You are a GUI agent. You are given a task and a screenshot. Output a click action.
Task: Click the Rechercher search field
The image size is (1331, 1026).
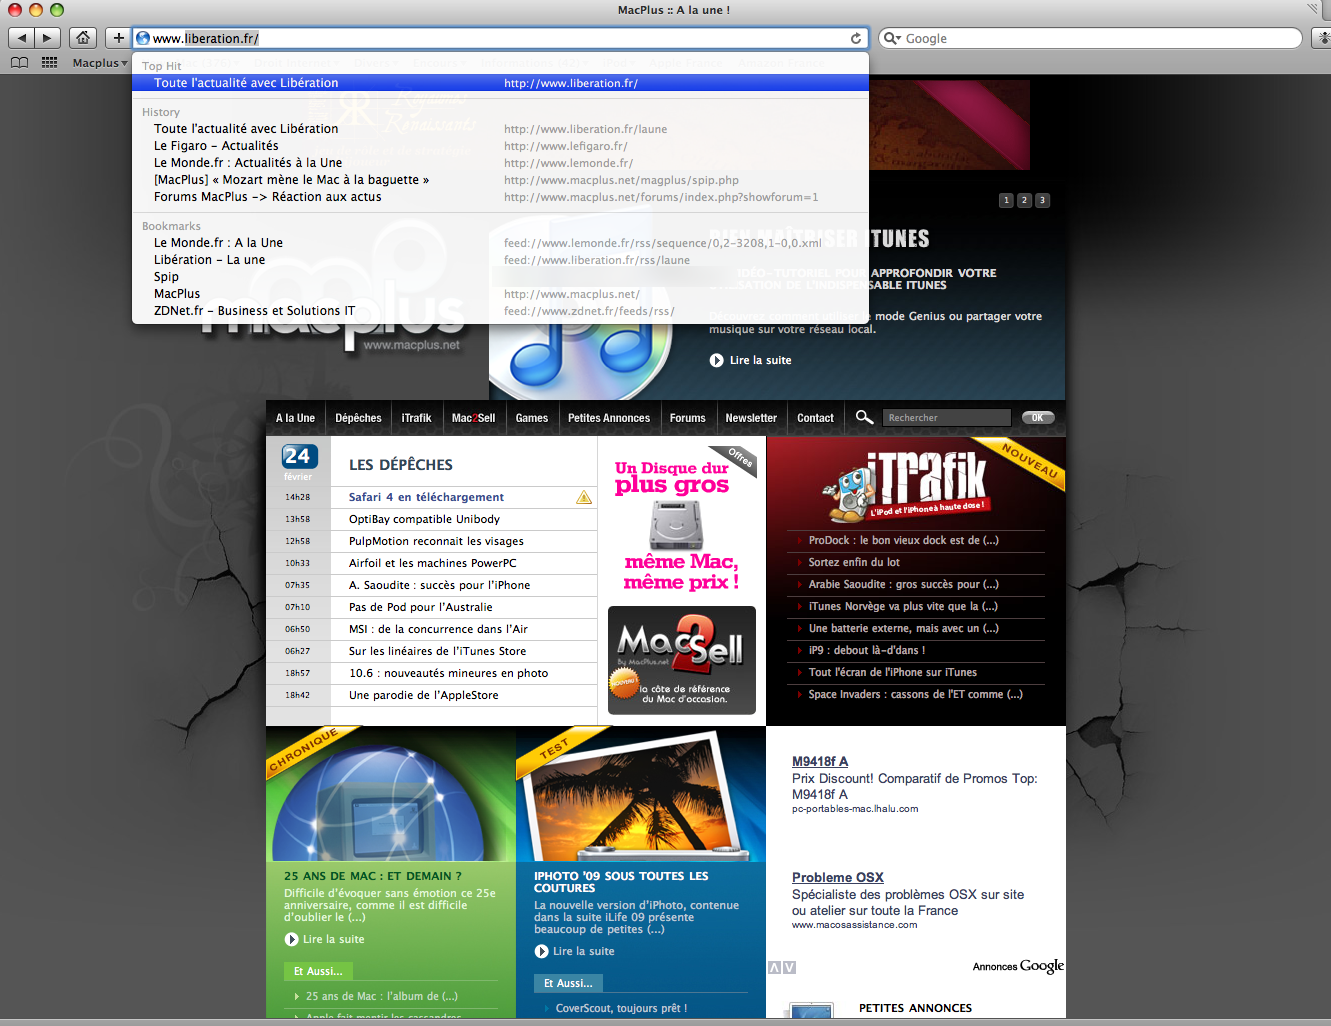(x=947, y=418)
